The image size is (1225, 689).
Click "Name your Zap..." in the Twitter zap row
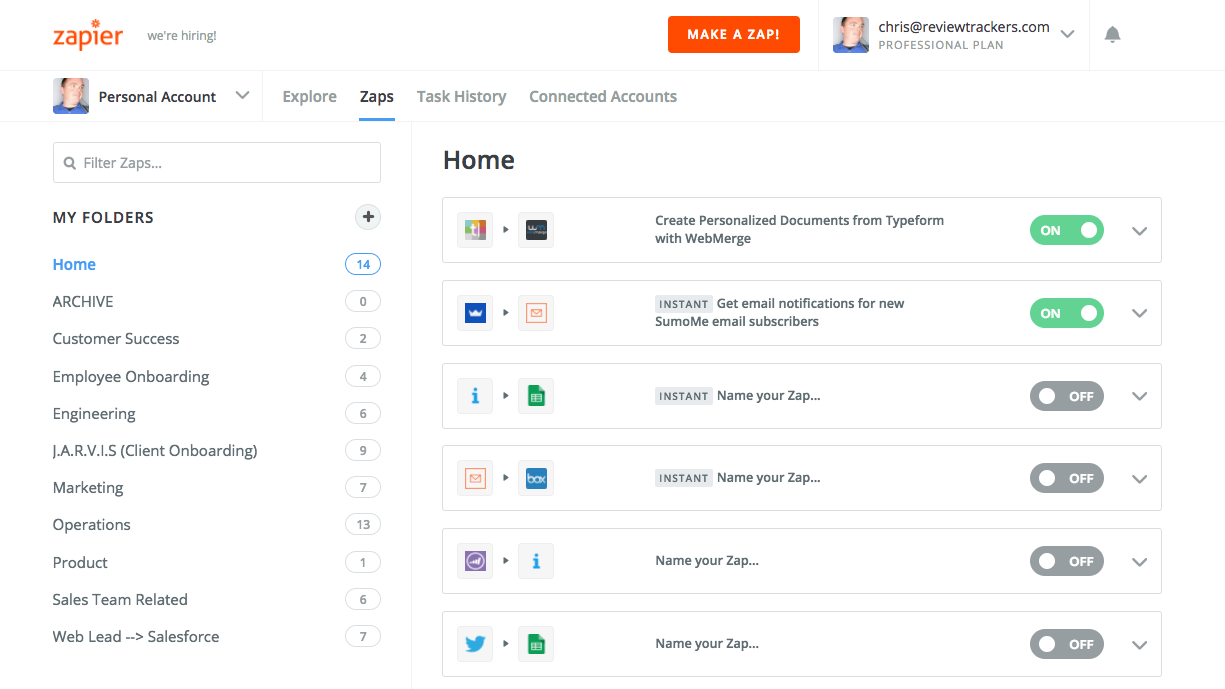(x=707, y=644)
